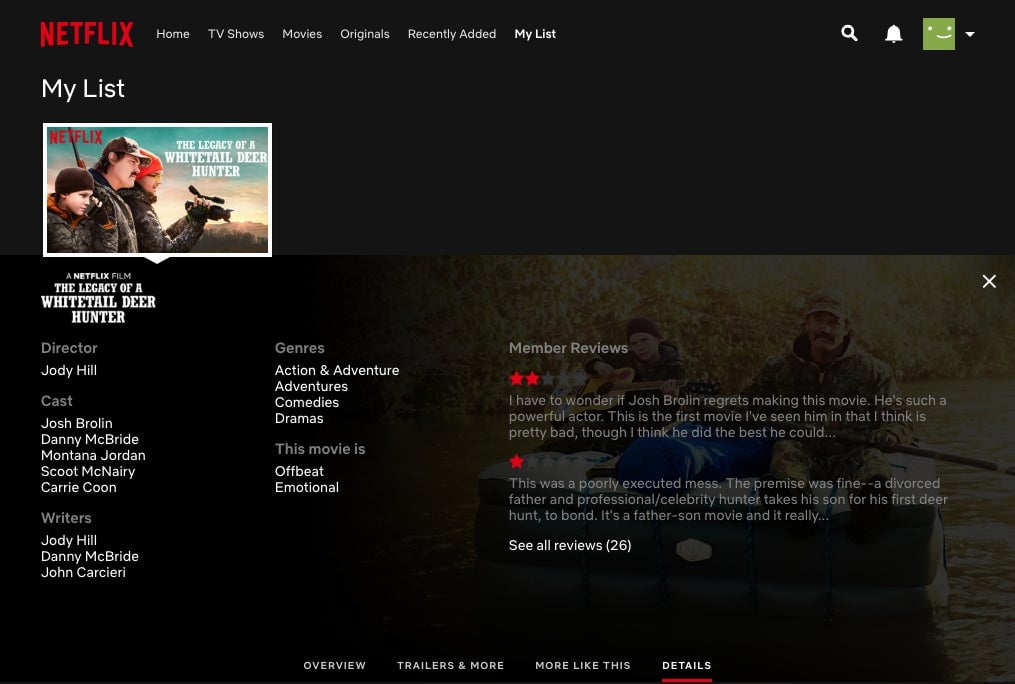Select the Details tab

pyautogui.click(x=687, y=665)
